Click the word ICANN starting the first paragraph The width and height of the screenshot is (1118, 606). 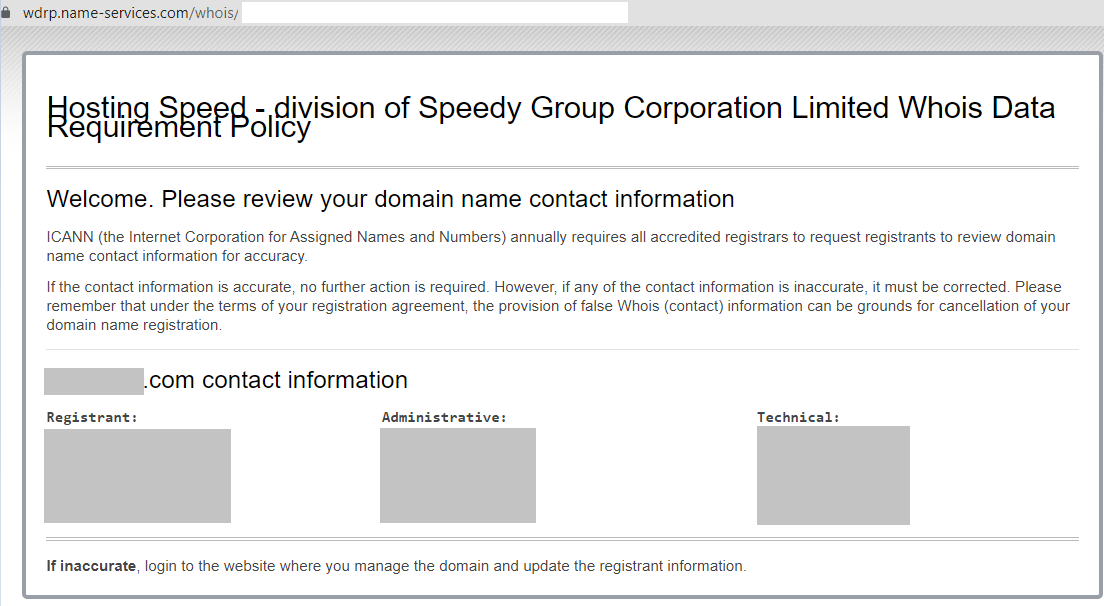point(70,237)
